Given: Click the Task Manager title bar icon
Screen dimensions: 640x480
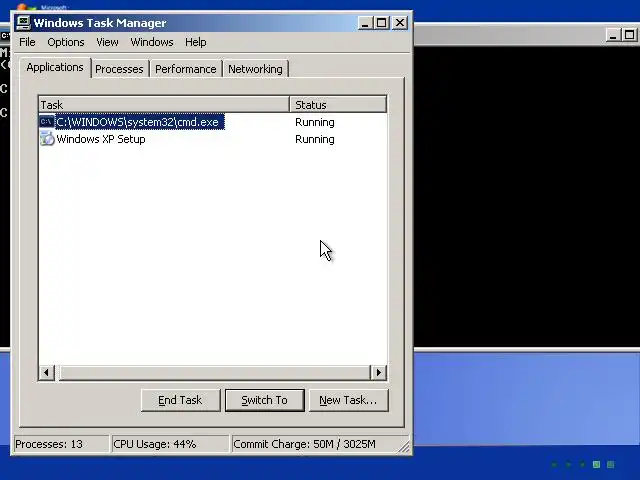Looking at the screenshot, I should point(23,23).
